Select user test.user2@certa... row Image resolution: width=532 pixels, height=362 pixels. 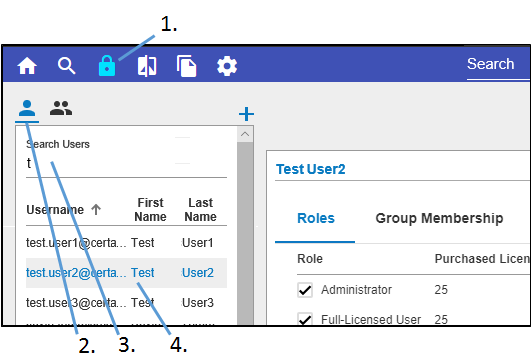pos(126,273)
